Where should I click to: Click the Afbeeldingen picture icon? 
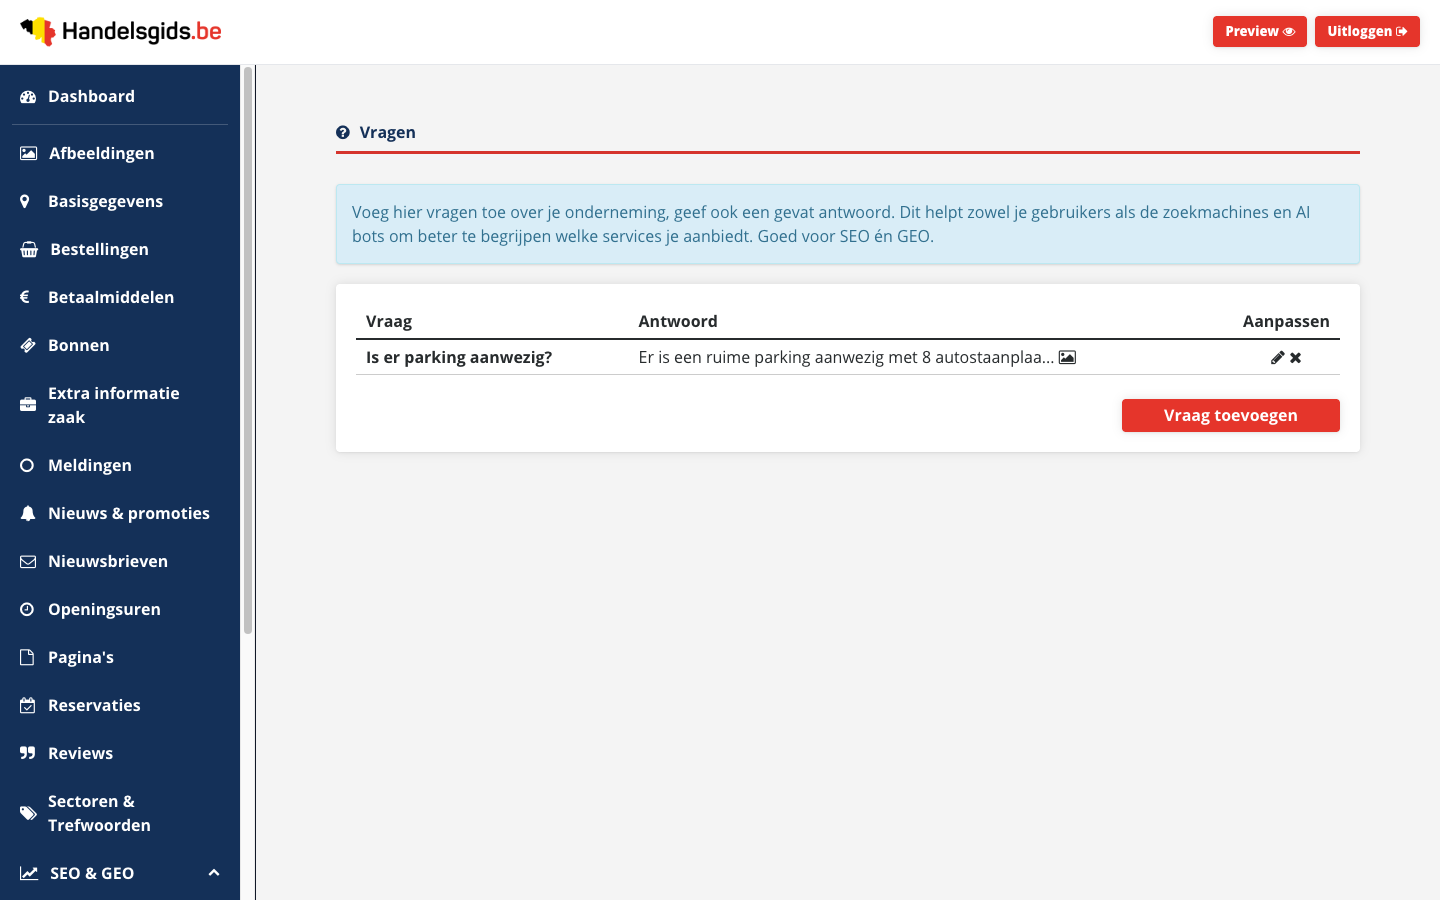click(x=28, y=153)
